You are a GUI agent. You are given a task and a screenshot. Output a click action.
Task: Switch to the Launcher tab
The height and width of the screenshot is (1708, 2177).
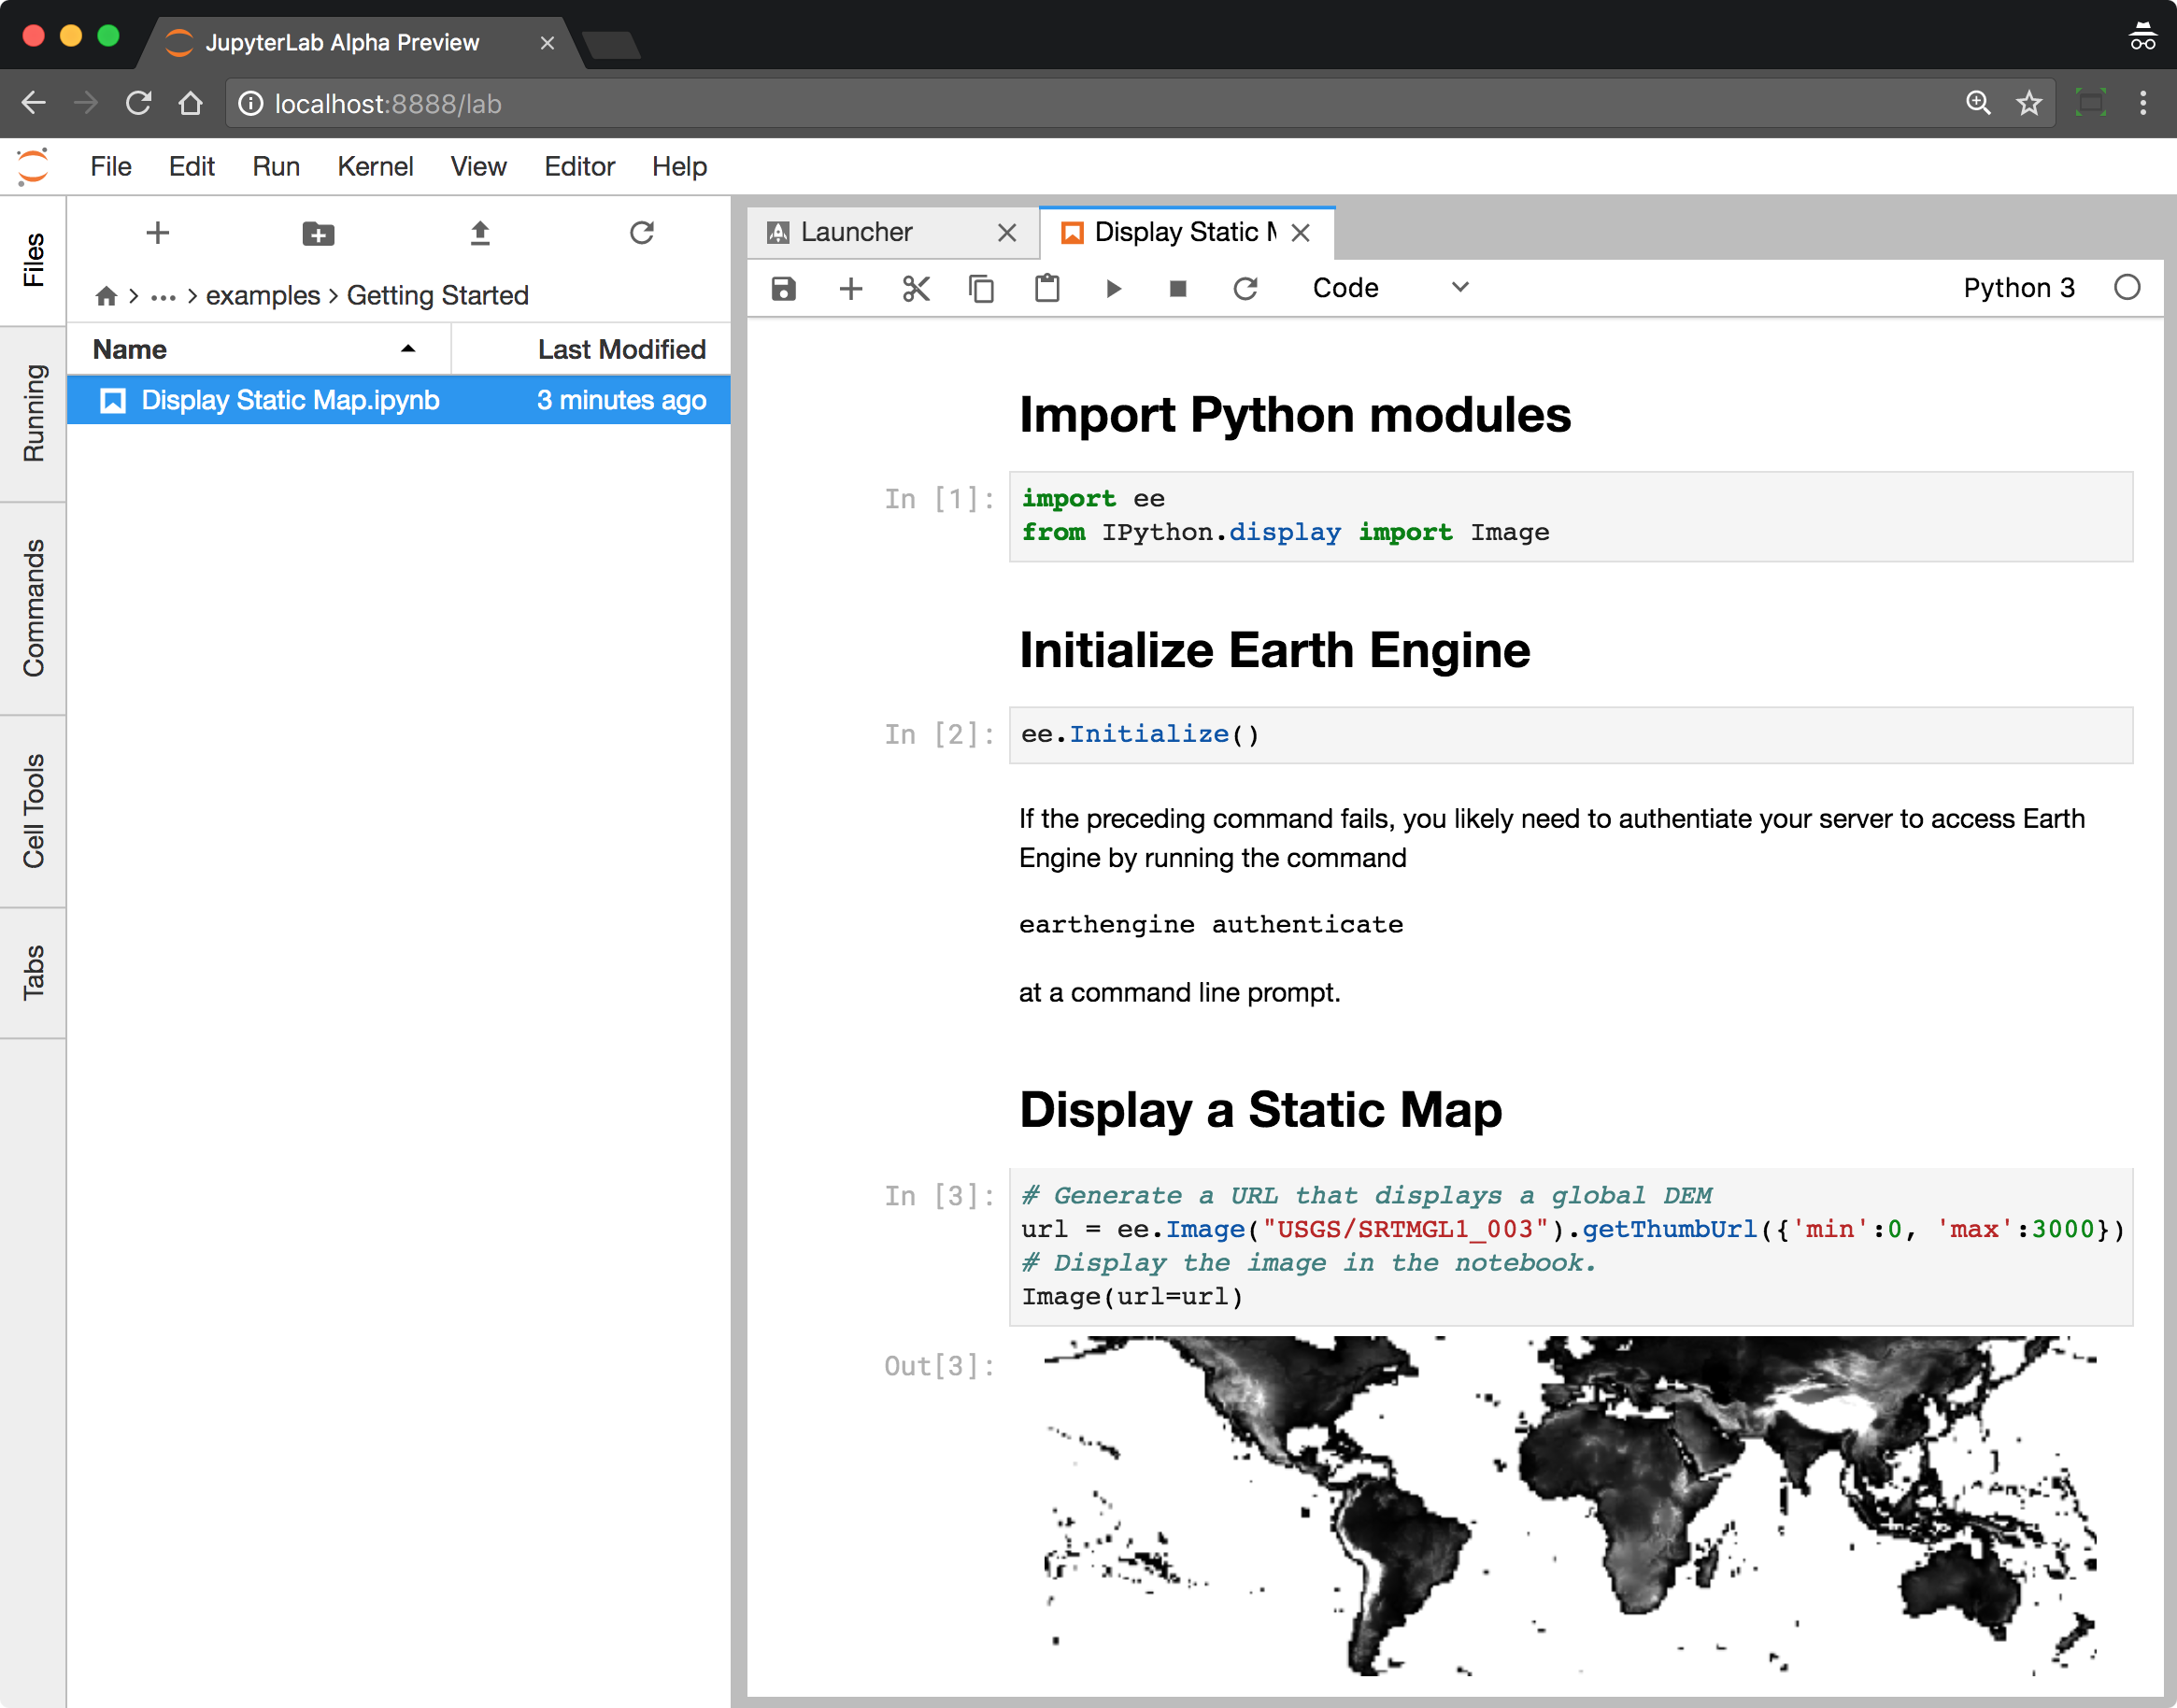pyautogui.click(x=861, y=230)
